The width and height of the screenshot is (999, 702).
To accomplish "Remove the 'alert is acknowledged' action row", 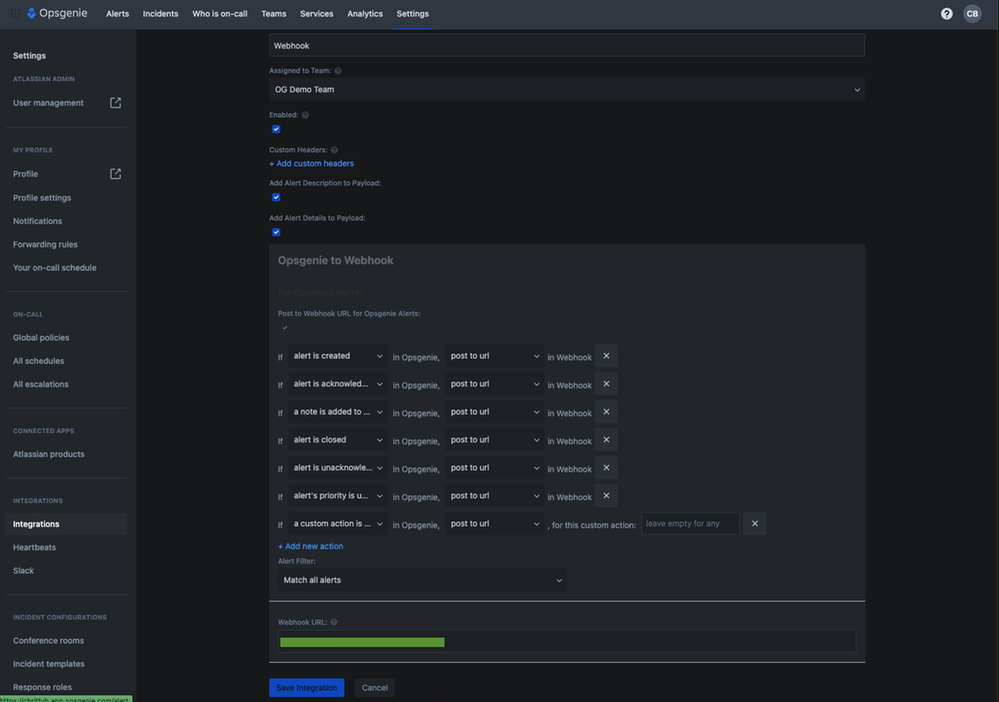I will pos(606,384).
